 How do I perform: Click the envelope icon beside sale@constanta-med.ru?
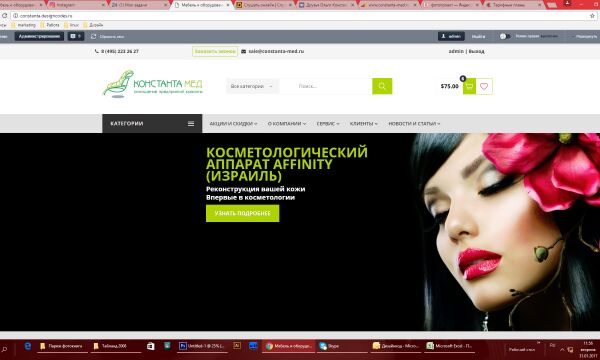click(x=243, y=51)
